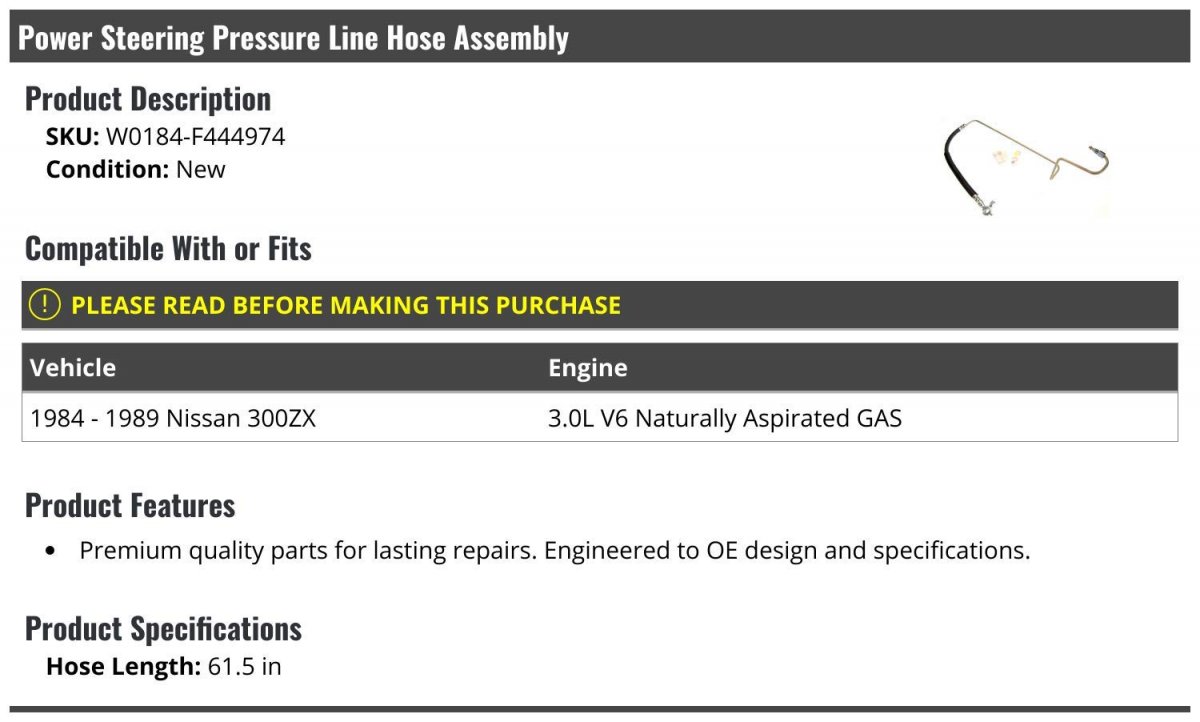The width and height of the screenshot is (1200, 722).
Task: Click the SKU label
Action: point(73,137)
